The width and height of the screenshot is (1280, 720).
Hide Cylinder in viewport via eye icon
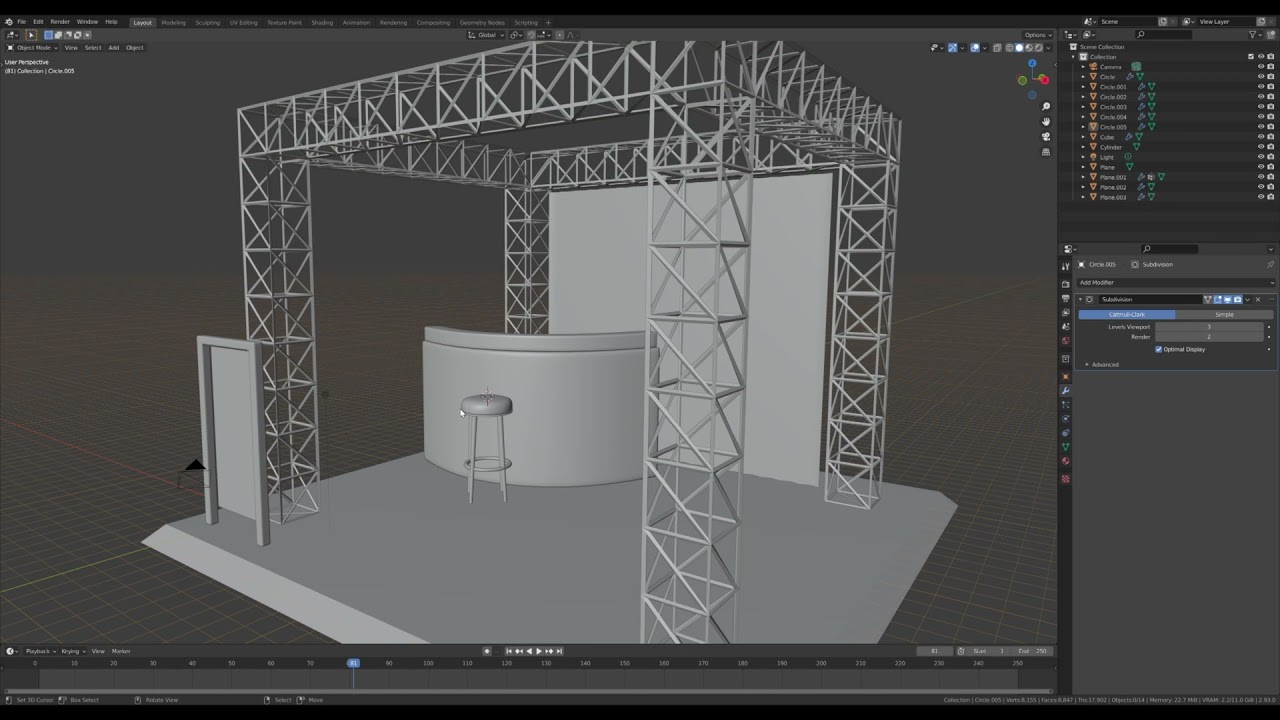coord(1260,147)
